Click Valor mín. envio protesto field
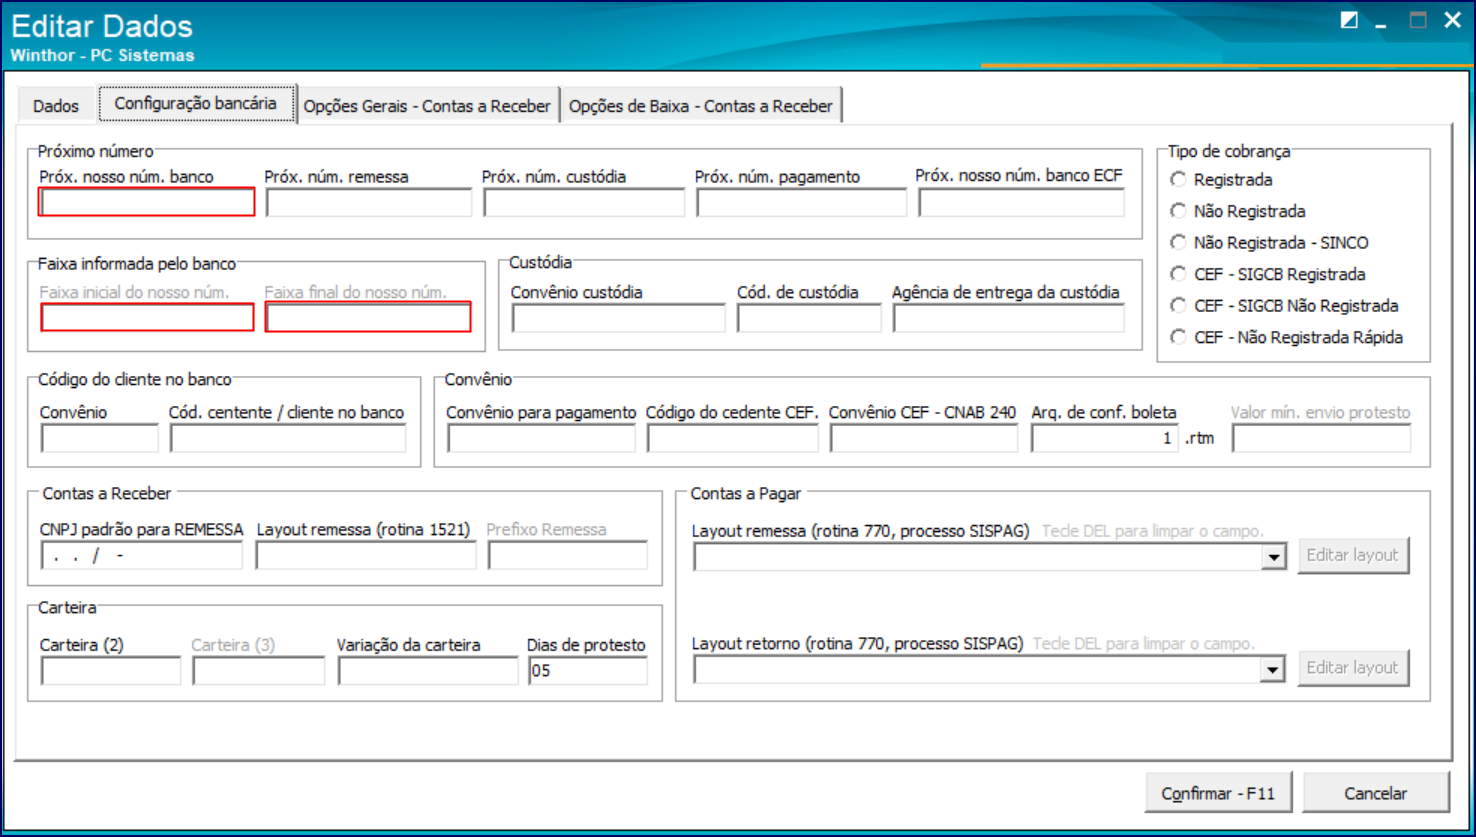 coord(1321,438)
